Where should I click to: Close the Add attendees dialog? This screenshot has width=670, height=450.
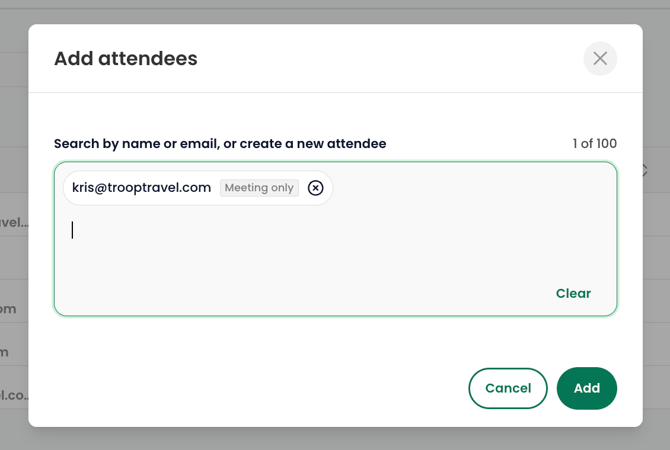[600, 58]
